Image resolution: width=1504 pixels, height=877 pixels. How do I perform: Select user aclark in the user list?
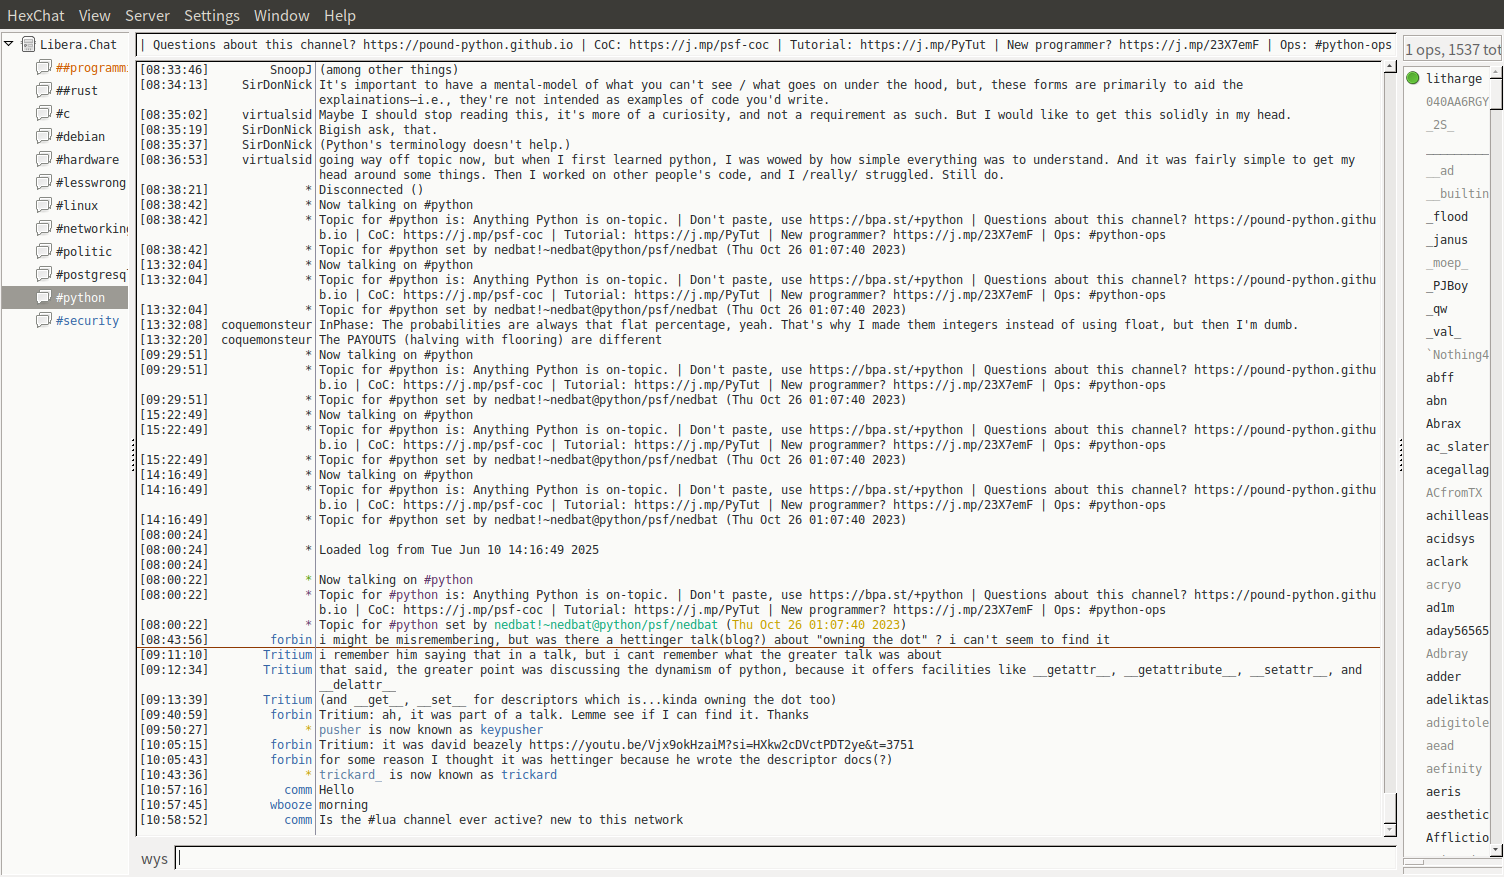pos(1447,561)
